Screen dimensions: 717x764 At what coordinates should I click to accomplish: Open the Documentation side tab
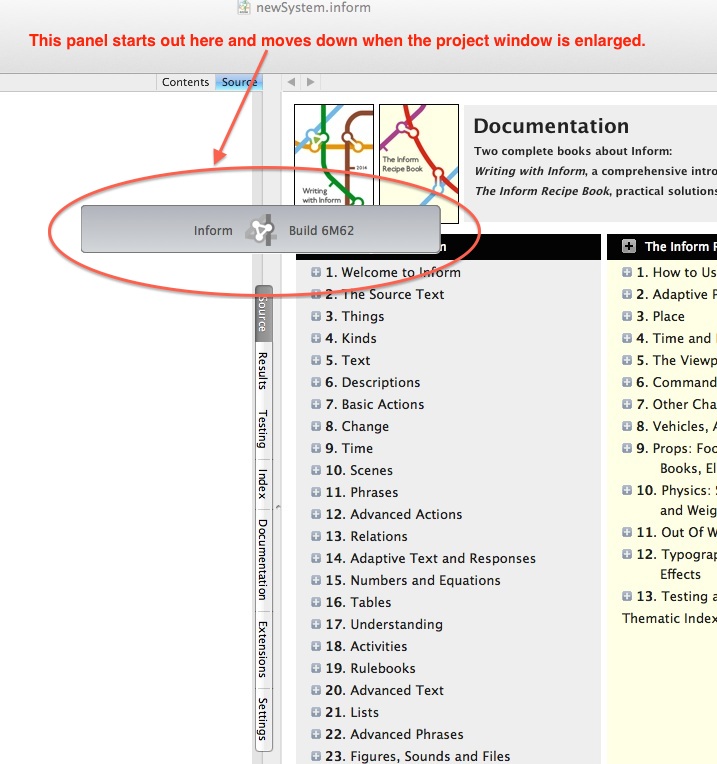point(263,559)
